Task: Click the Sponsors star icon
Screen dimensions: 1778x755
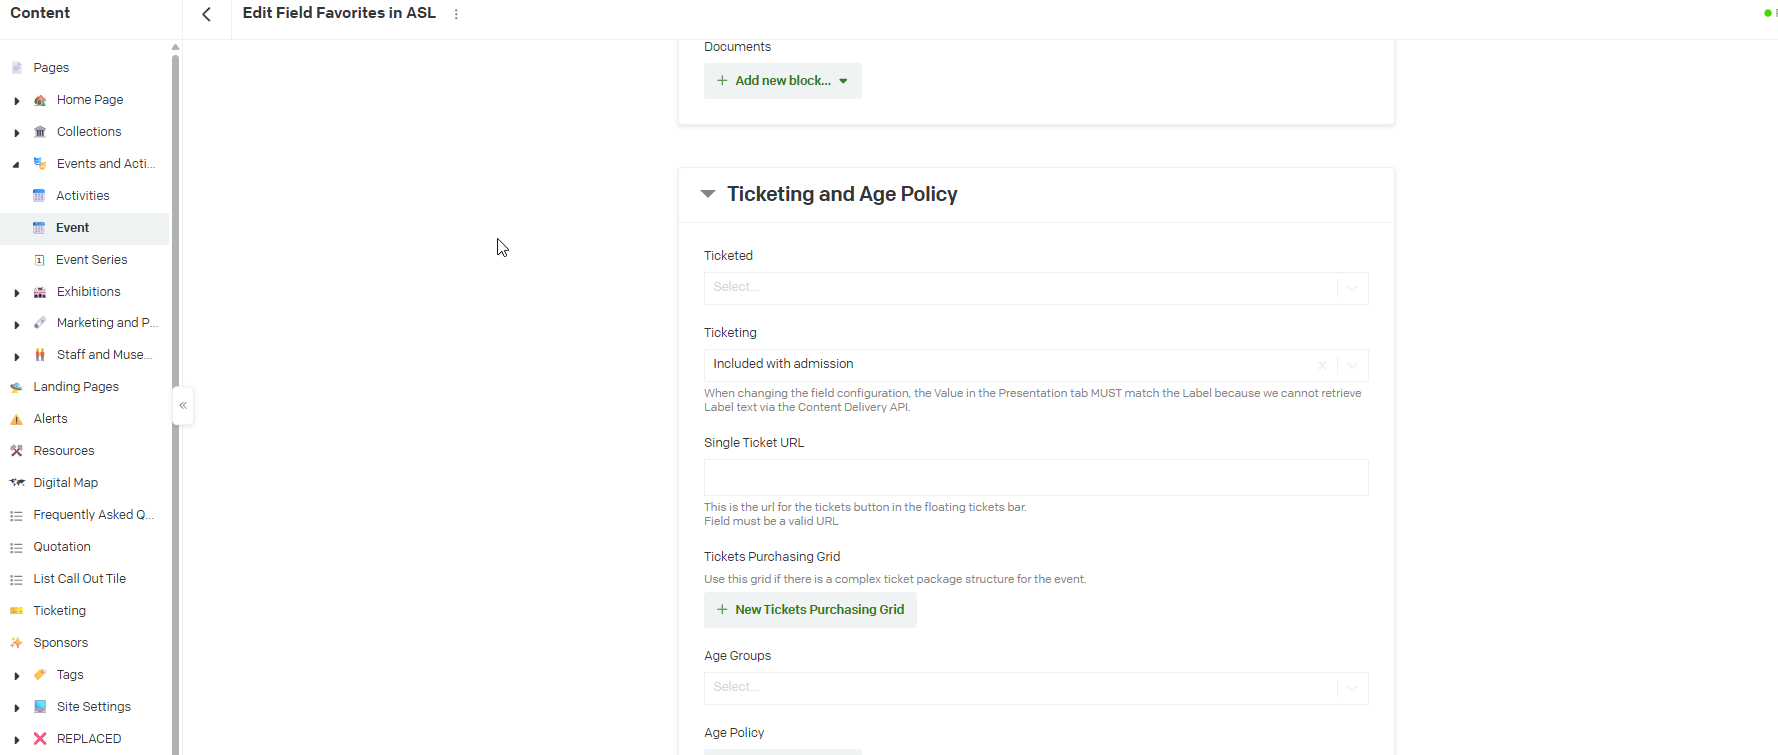Action: (x=16, y=643)
